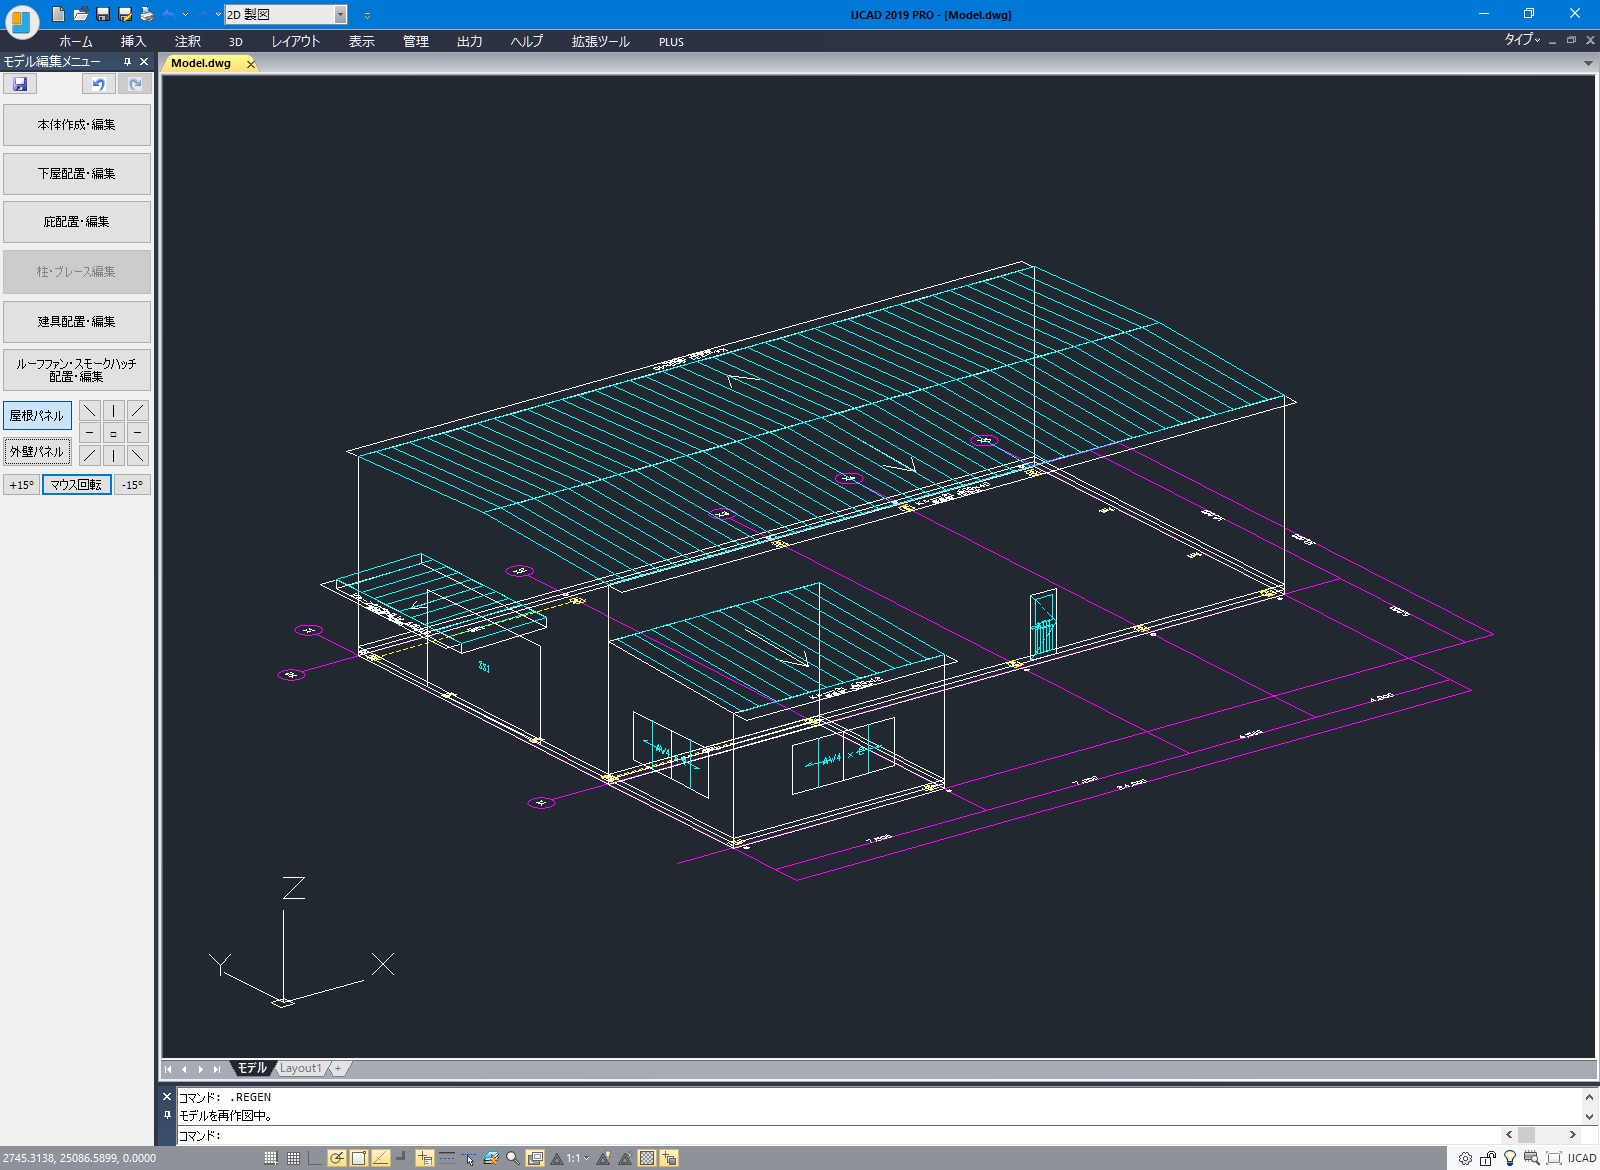Create a new drawing from quick access toolbar
This screenshot has height=1170, width=1600.
pos(58,14)
